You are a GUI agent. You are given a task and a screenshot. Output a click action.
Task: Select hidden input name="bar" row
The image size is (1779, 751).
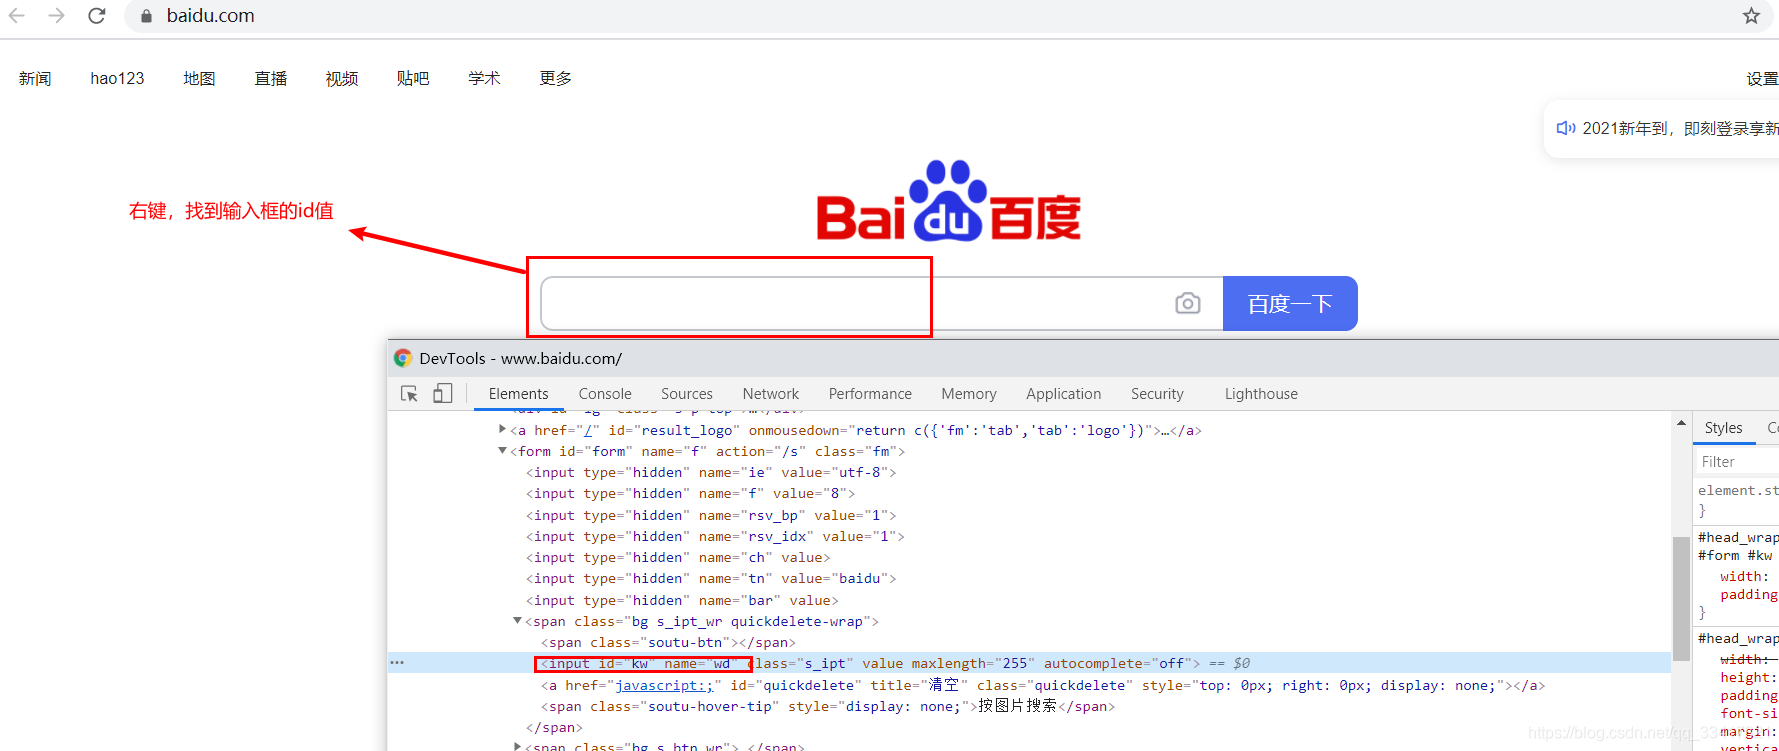[x=682, y=600]
